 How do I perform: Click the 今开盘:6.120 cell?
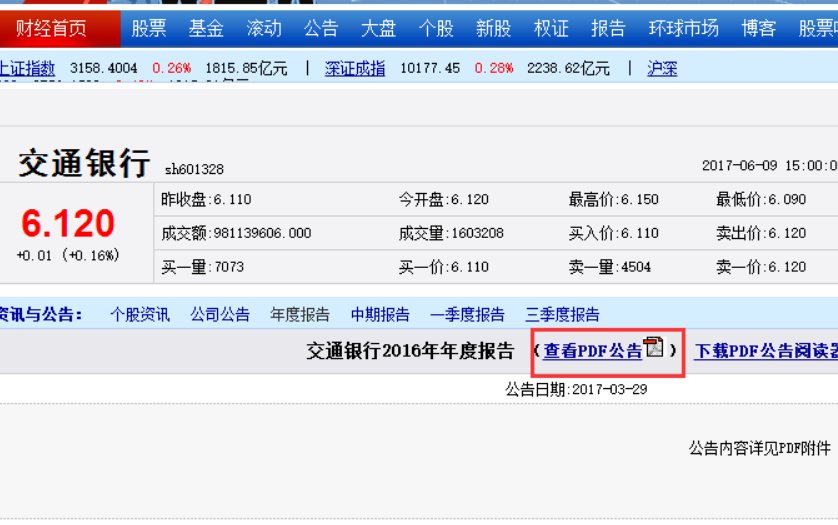[x=443, y=199]
